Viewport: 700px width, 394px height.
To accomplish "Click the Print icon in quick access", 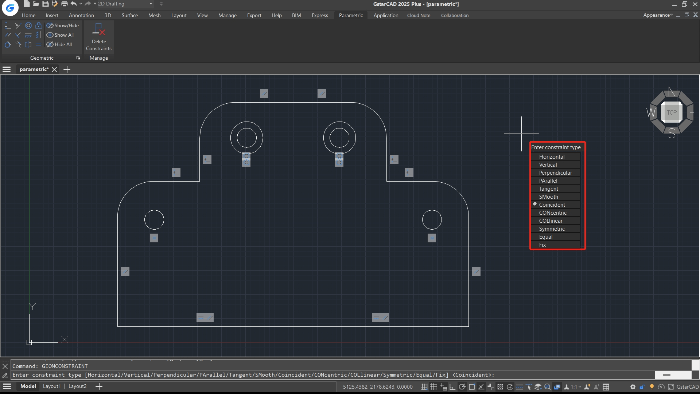I will [x=65, y=4].
